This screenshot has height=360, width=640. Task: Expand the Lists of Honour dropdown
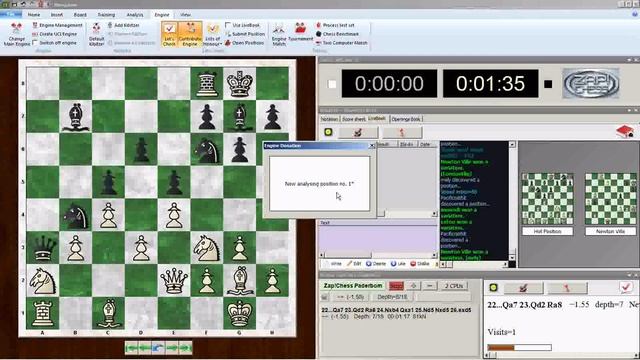coord(213,34)
